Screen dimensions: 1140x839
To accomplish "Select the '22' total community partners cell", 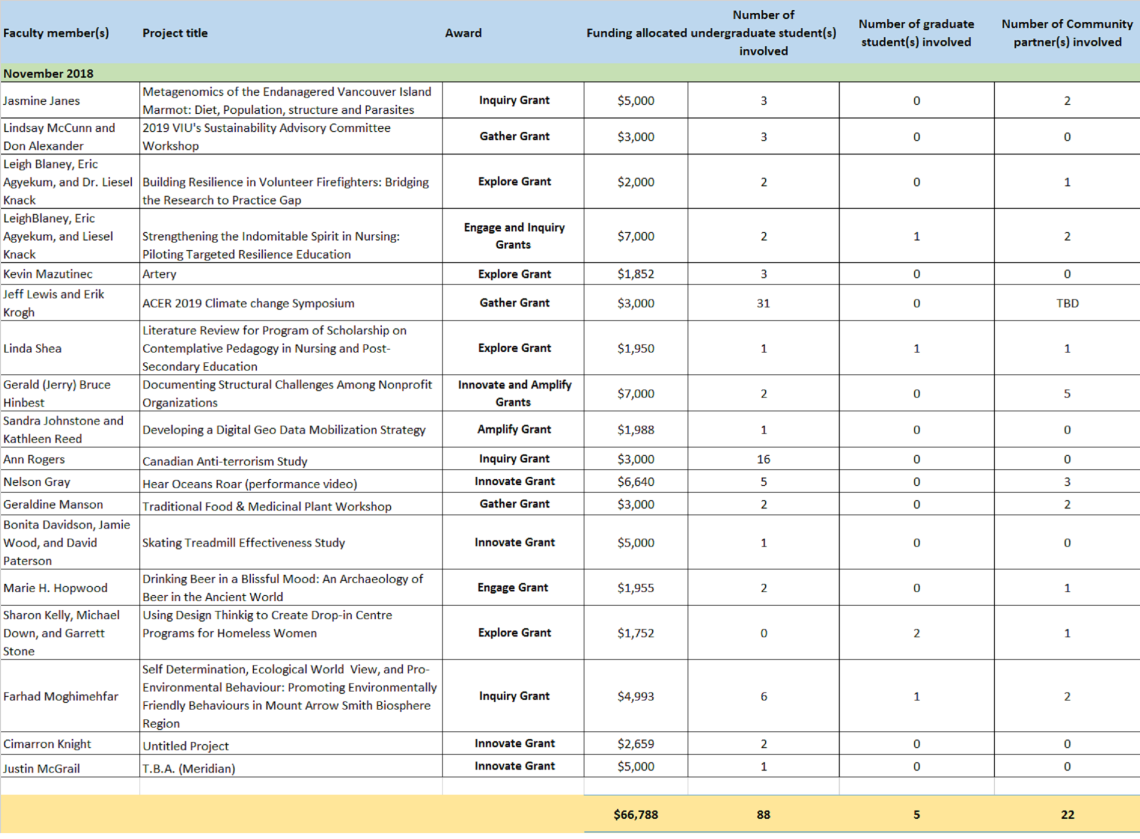I will click(1067, 815).
